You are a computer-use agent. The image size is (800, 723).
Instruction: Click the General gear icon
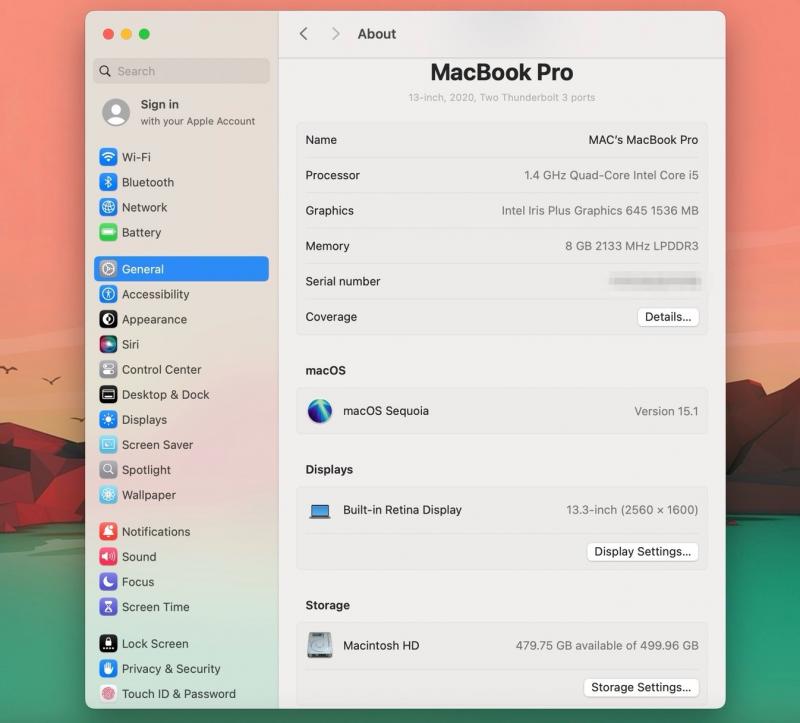coord(108,269)
